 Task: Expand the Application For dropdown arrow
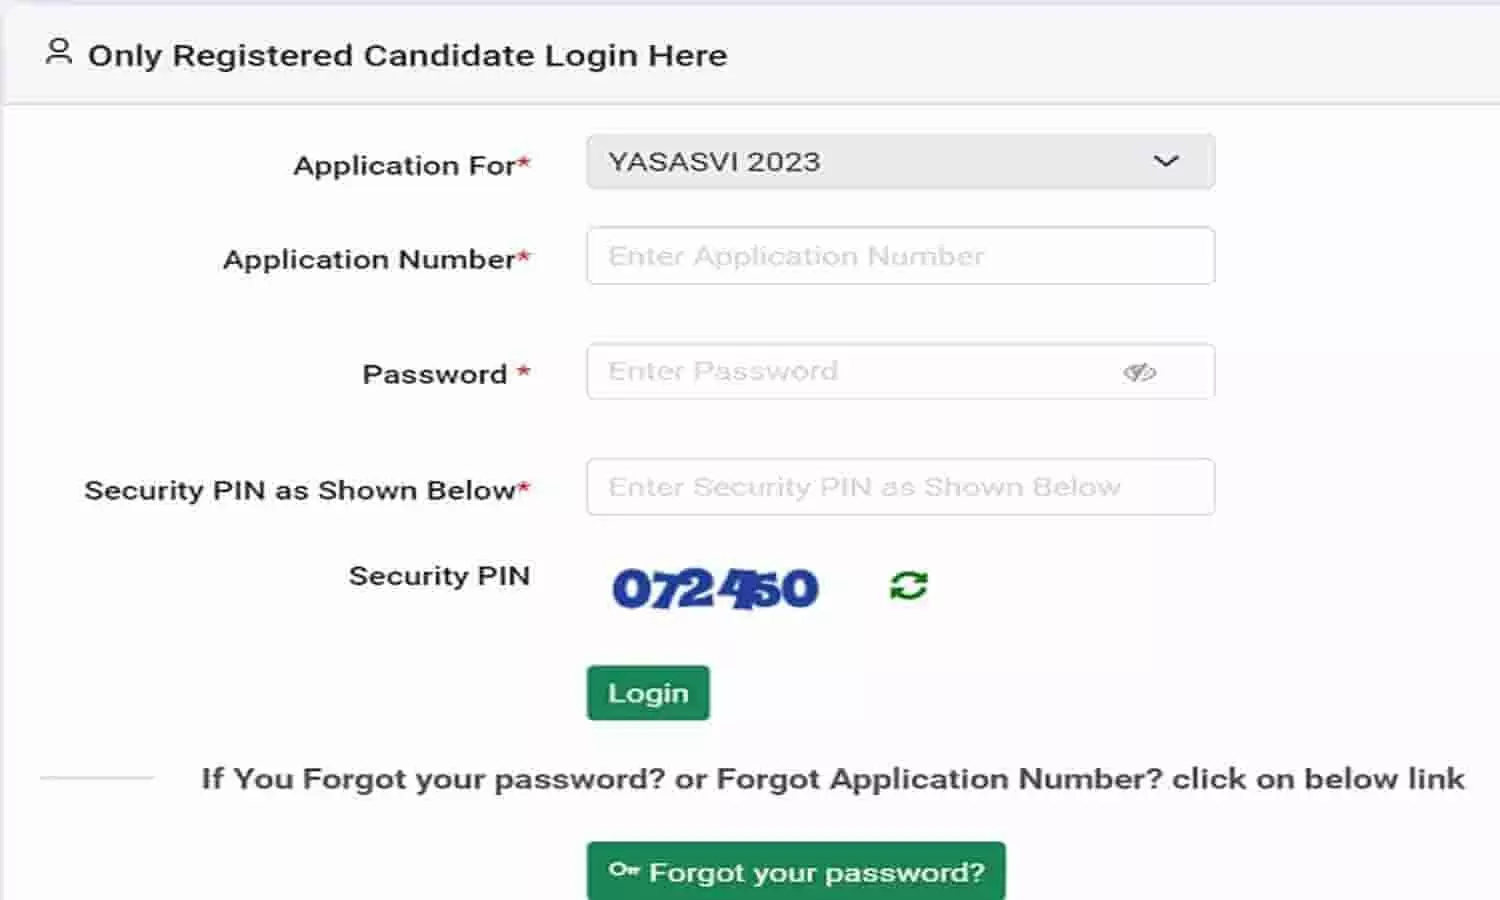coord(1166,161)
